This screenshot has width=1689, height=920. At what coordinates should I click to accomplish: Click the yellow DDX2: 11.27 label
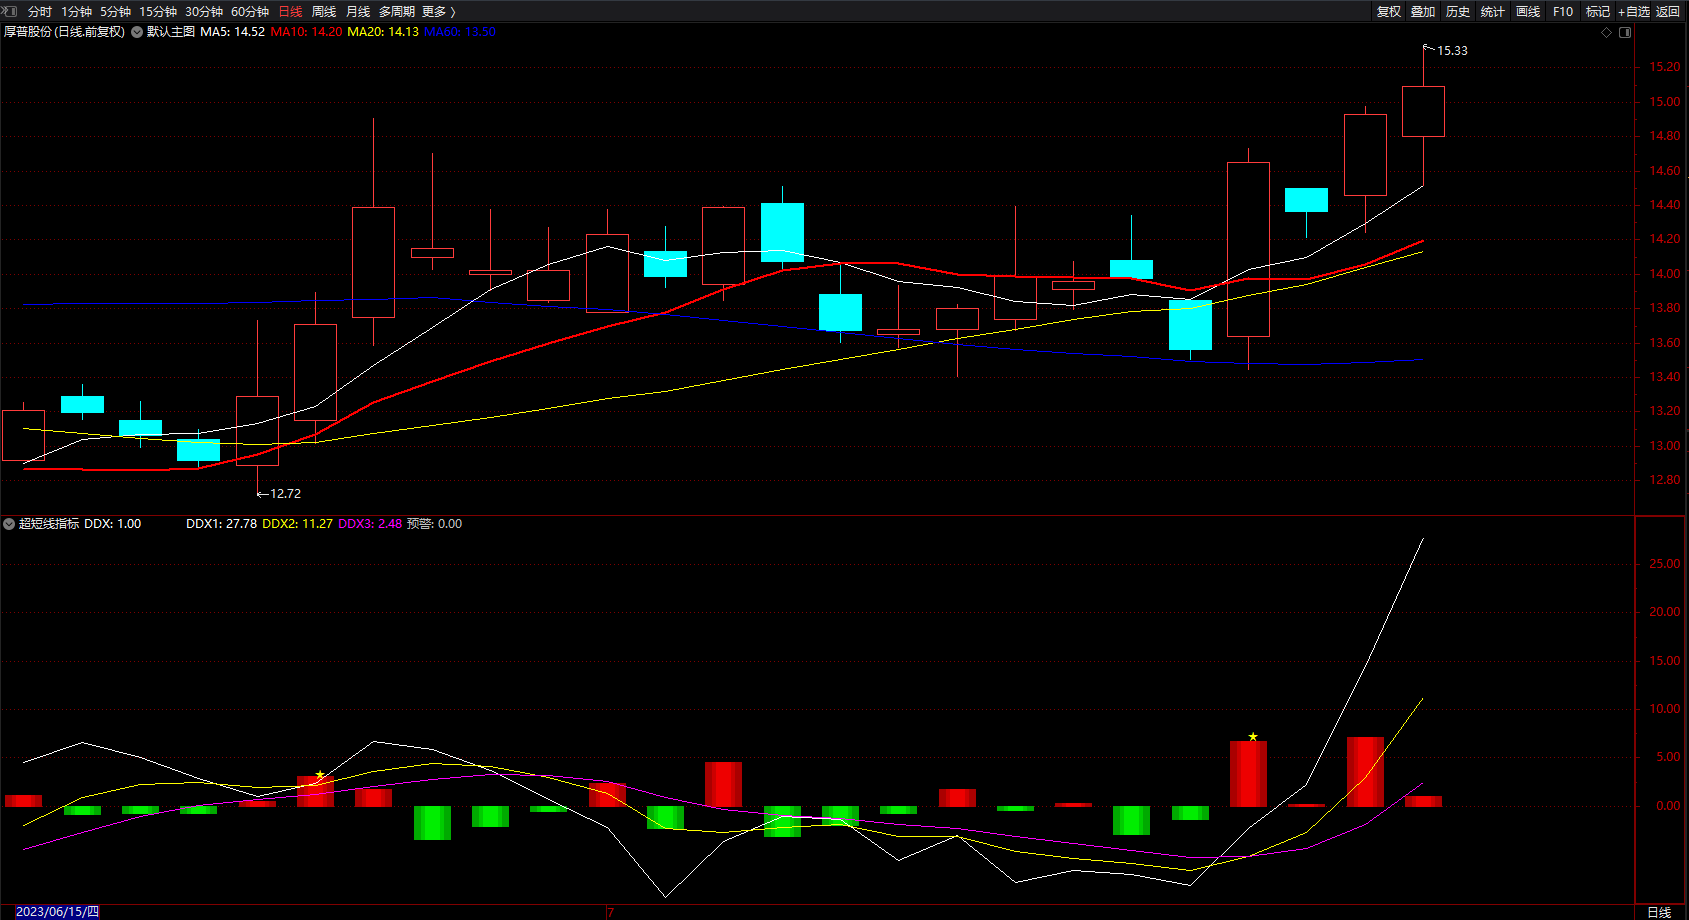click(297, 524)
